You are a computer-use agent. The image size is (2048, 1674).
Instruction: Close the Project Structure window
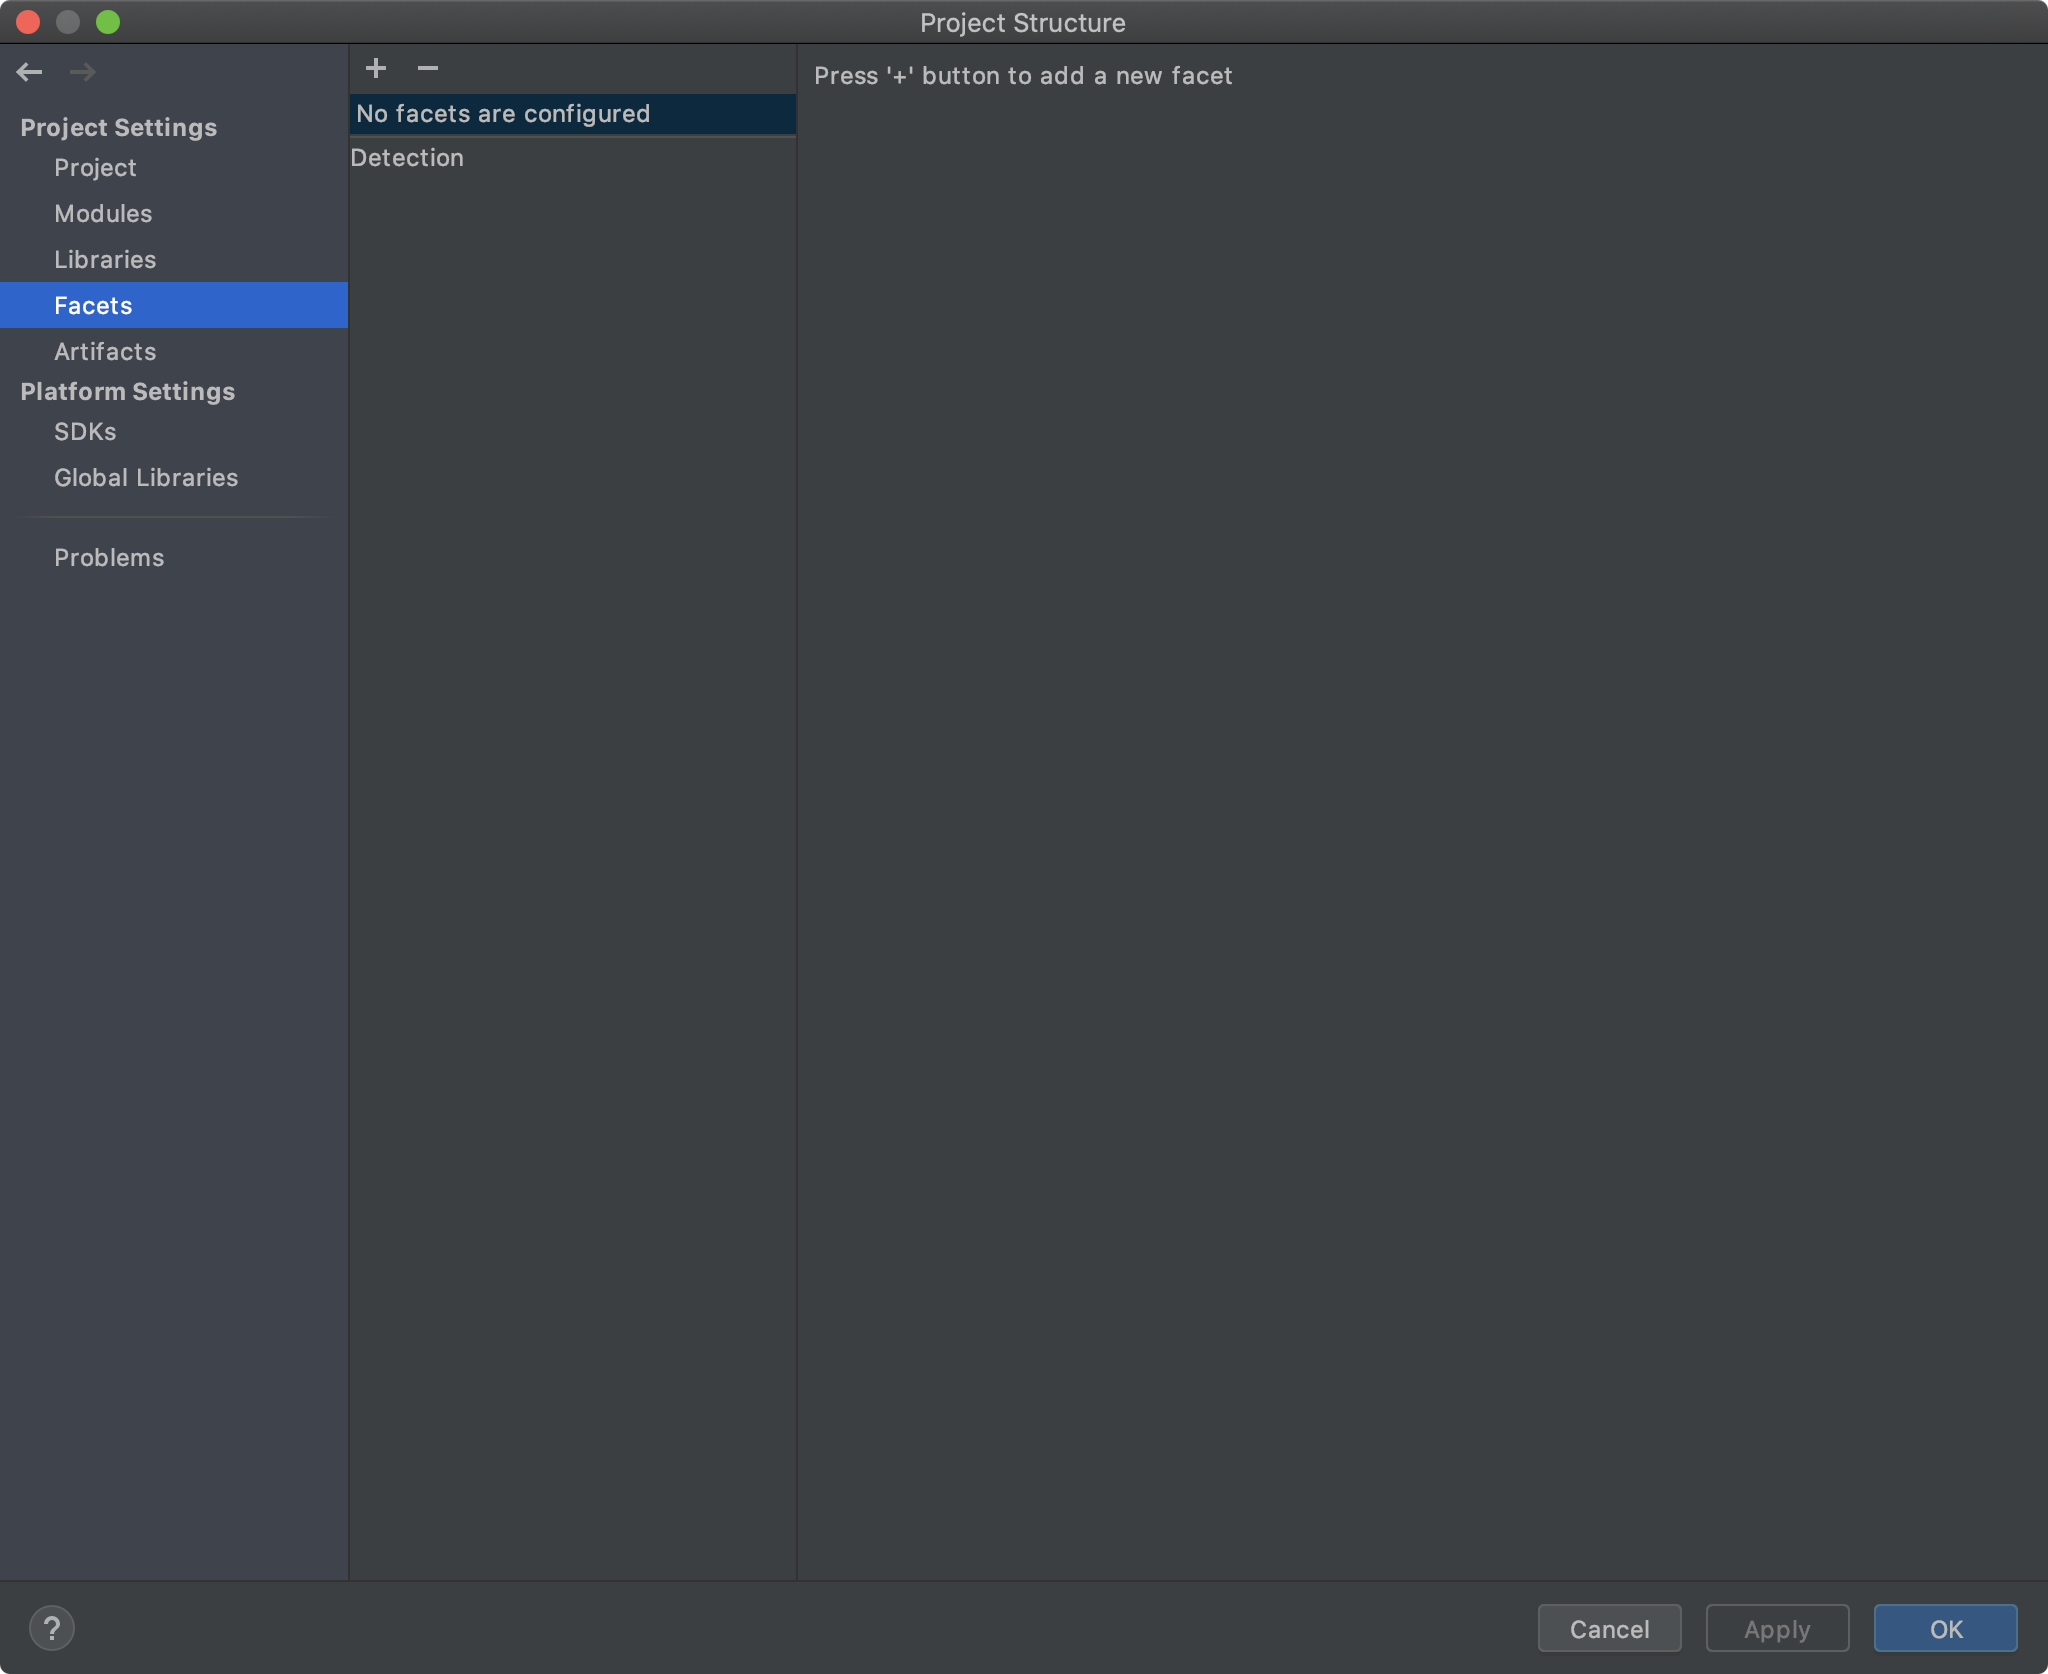[x=28, y=22]
